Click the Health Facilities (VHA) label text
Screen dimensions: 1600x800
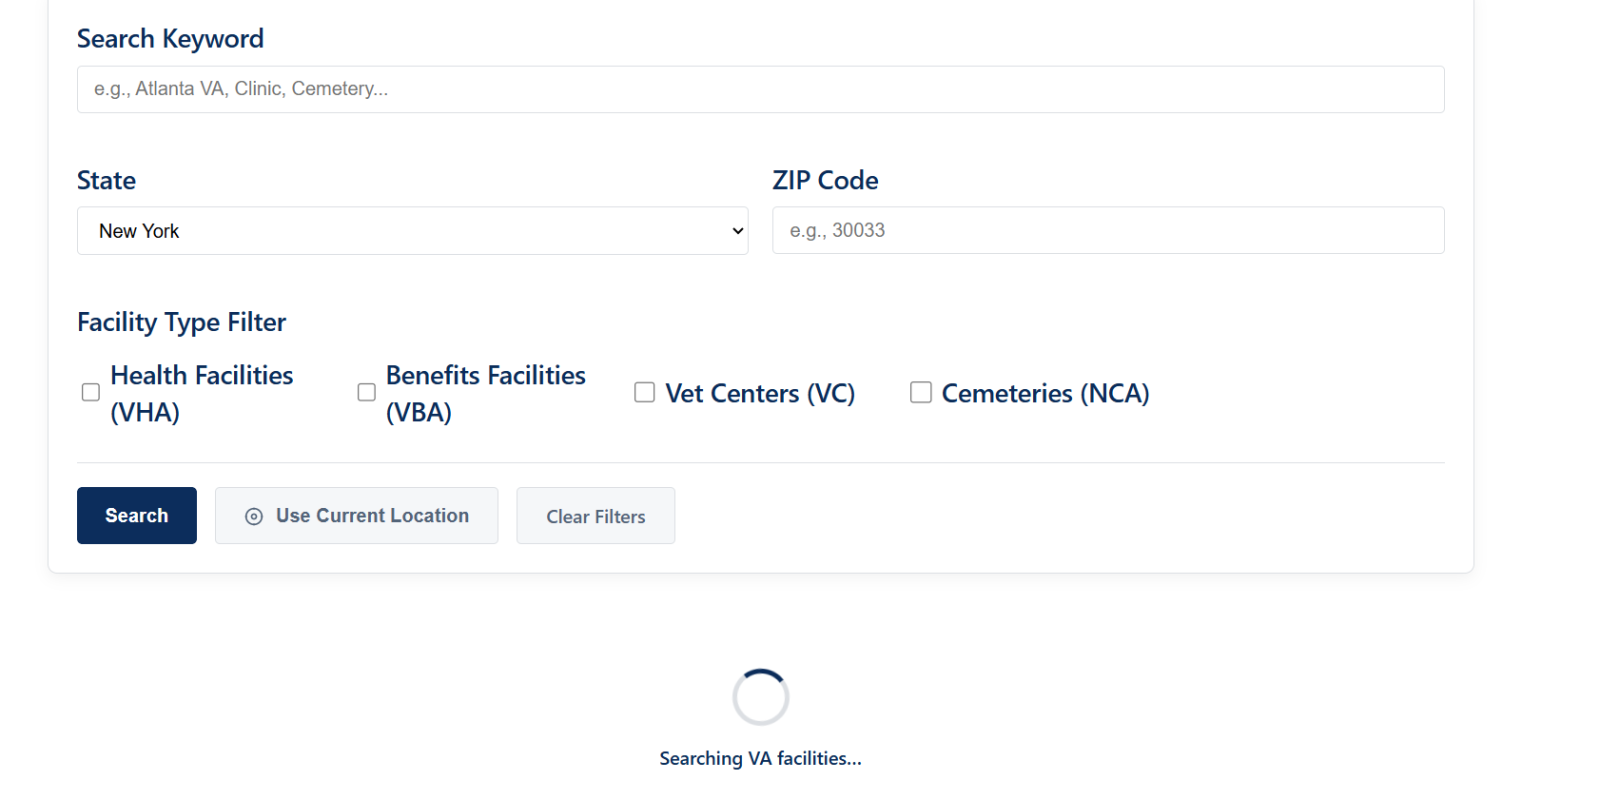pos(202,393)
